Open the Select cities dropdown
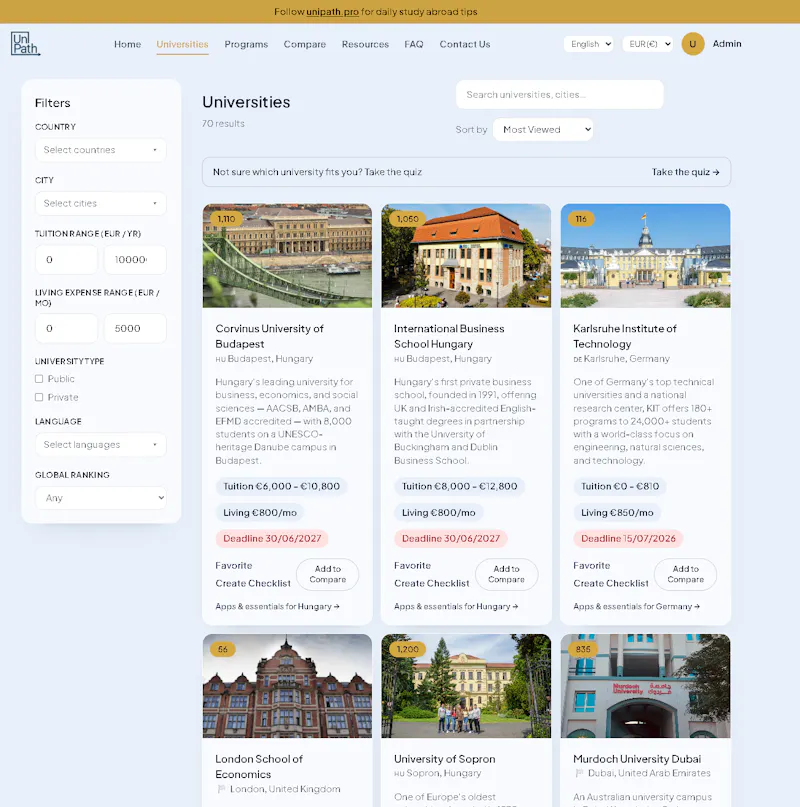This screenshot has height=807, width=800. (x=101, y=203)
